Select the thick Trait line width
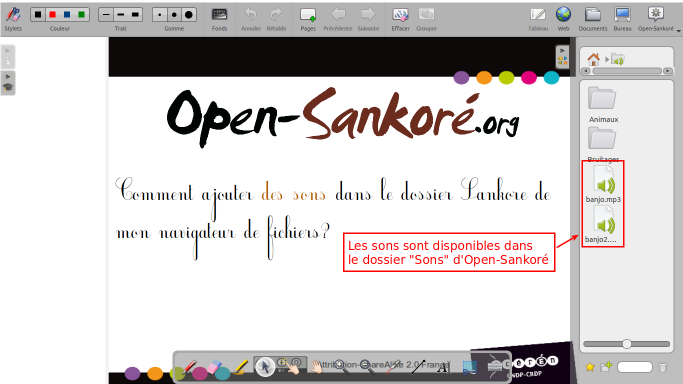683x384 pixels. 135,15
